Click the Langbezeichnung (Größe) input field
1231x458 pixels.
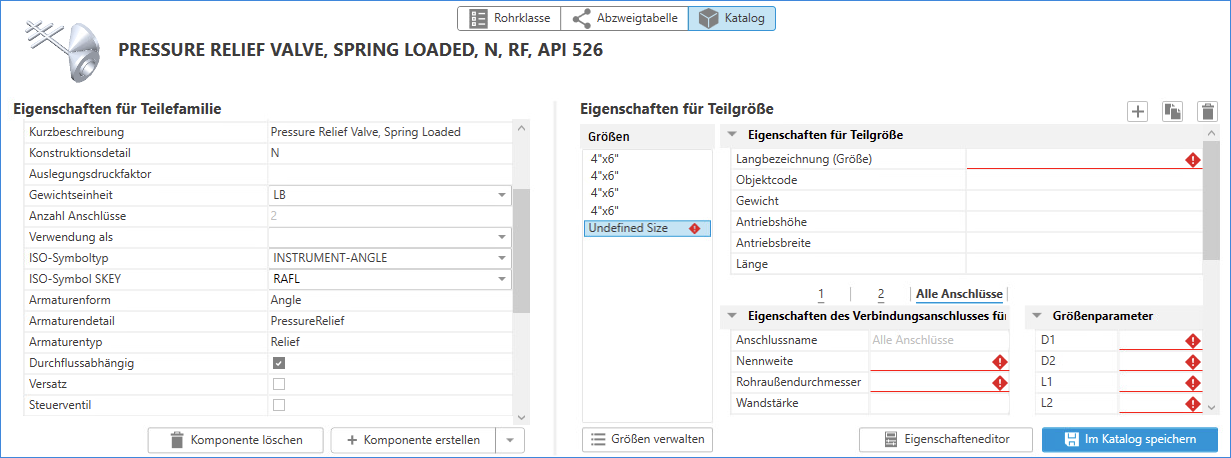tap(1084, 159)
